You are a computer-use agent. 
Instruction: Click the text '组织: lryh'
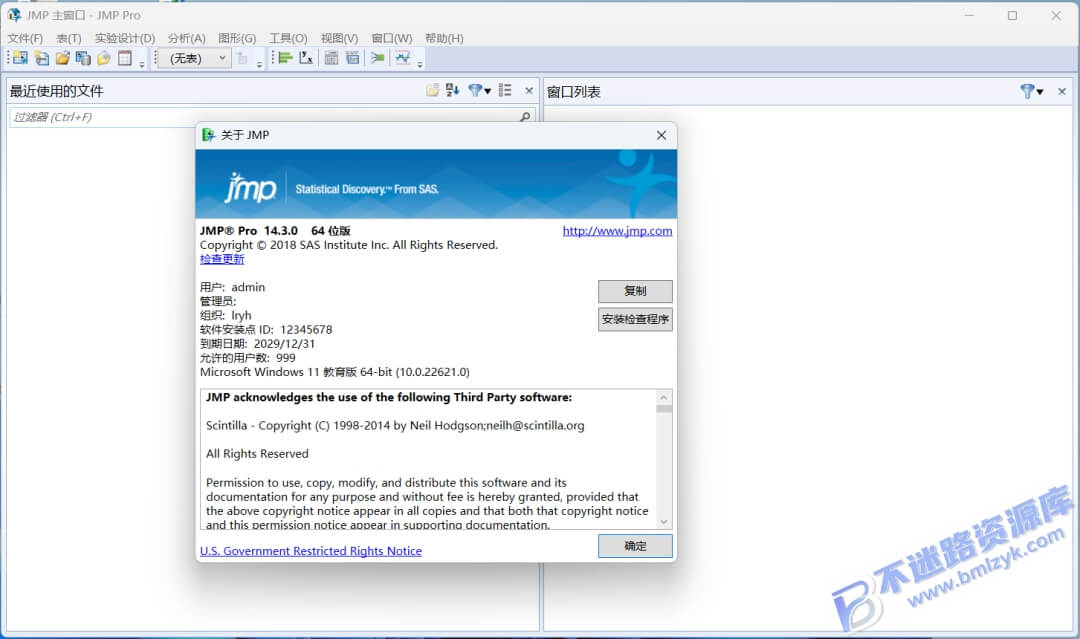(x=226, y=315)
